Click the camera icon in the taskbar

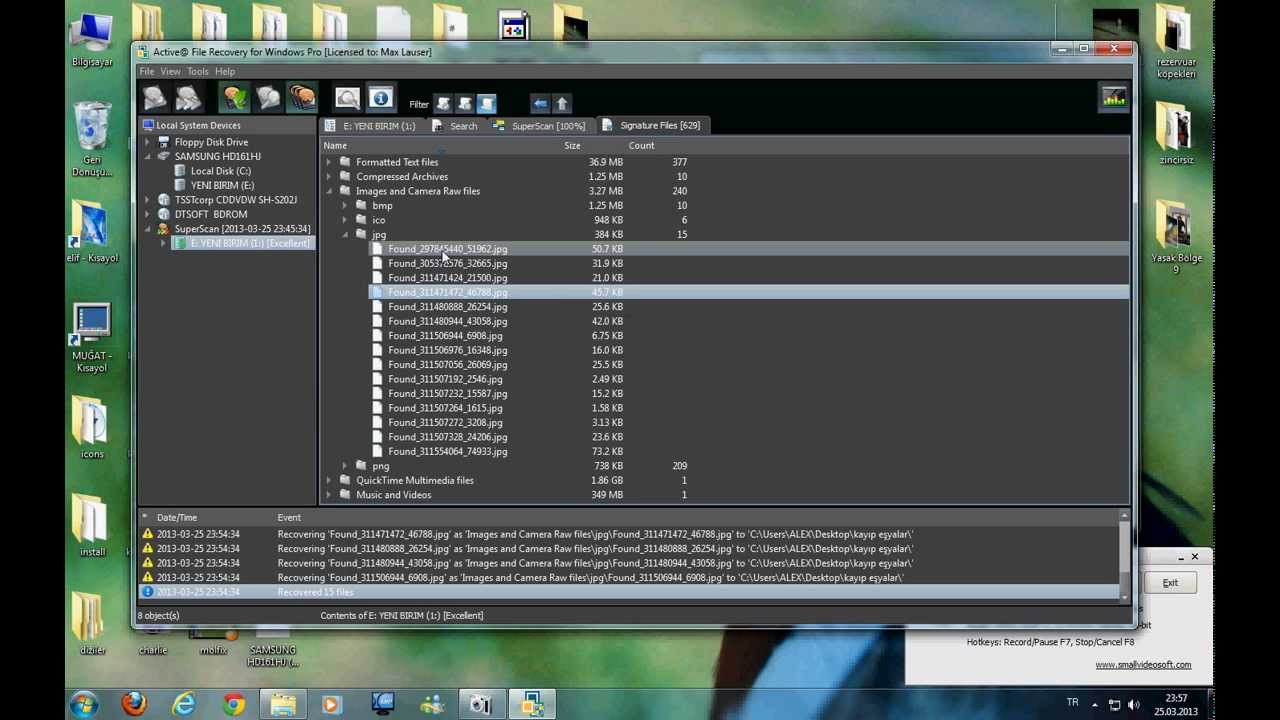[x=481, y=704]
